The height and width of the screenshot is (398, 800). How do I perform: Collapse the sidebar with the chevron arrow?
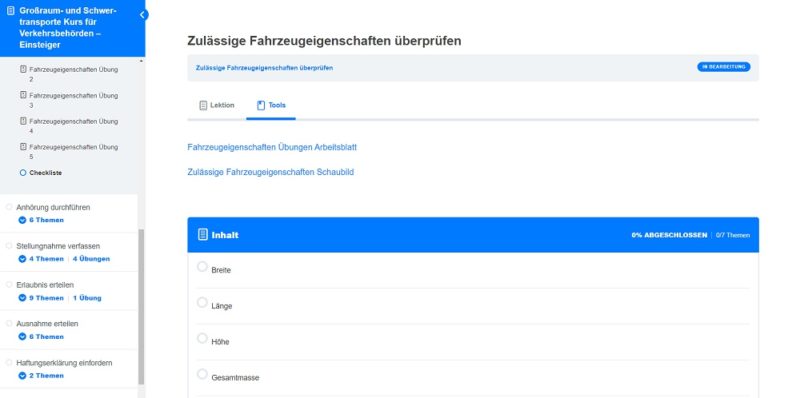pyautogui.click(x=143, y=15)
